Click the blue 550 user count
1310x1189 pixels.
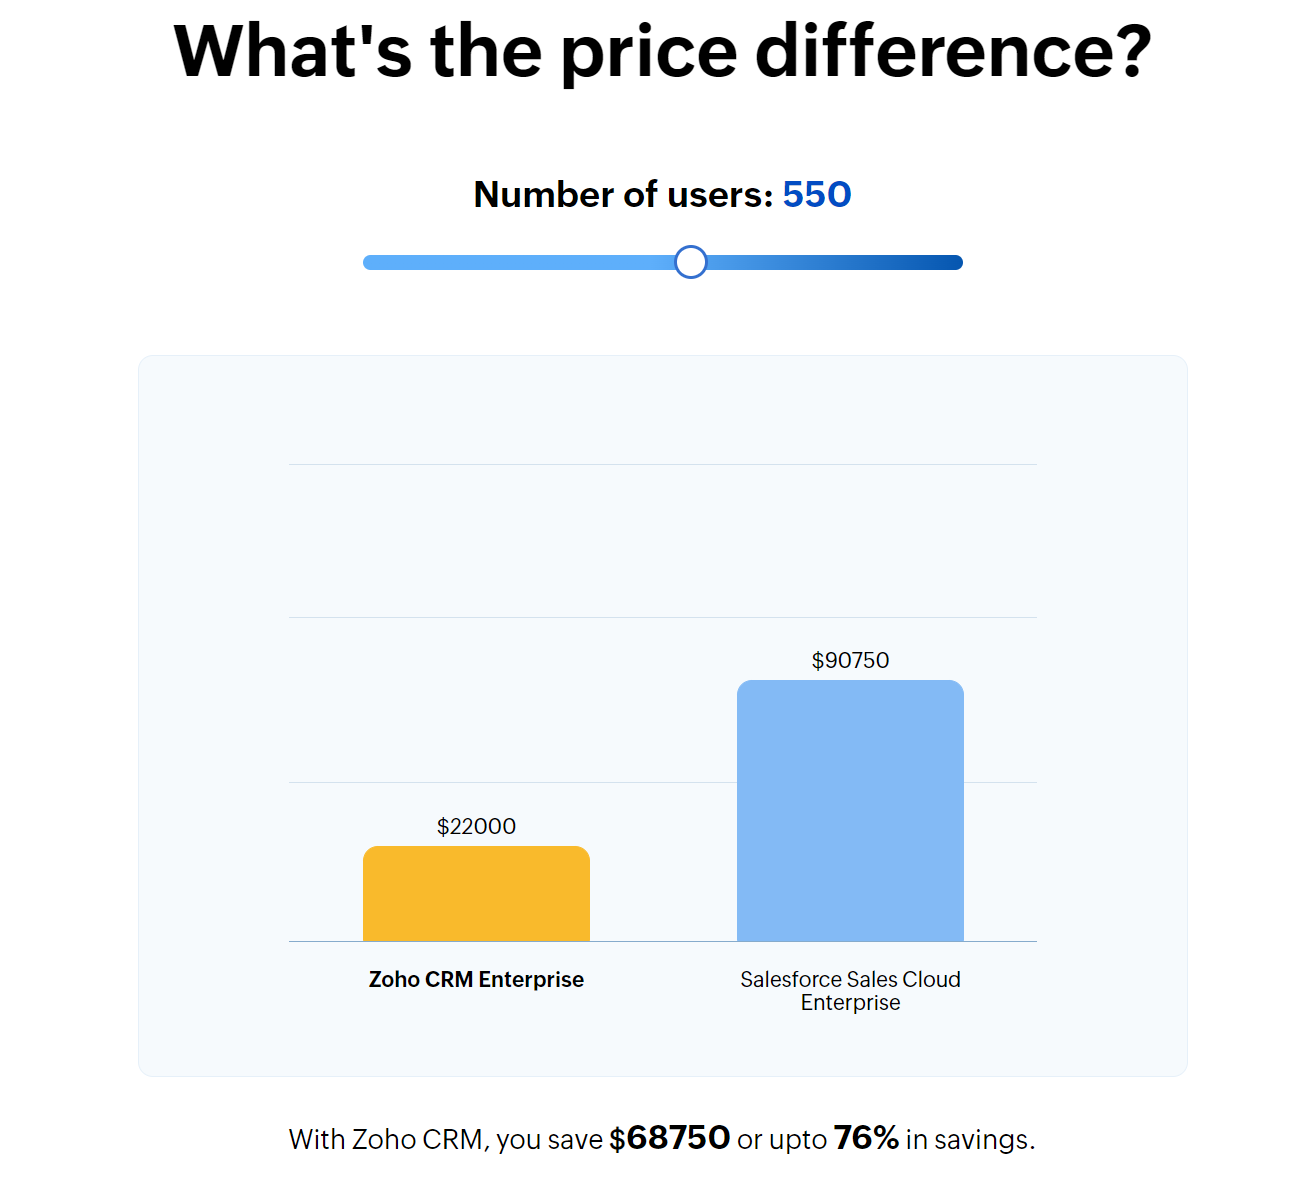coord(817,194)
